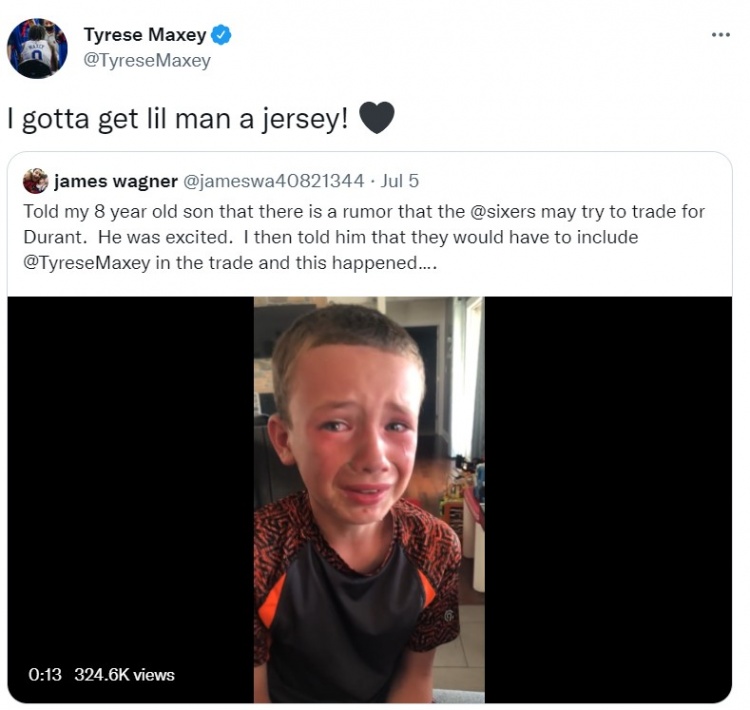Follow the @sixers mention link
750x710 pixels.
click(503, 212)
